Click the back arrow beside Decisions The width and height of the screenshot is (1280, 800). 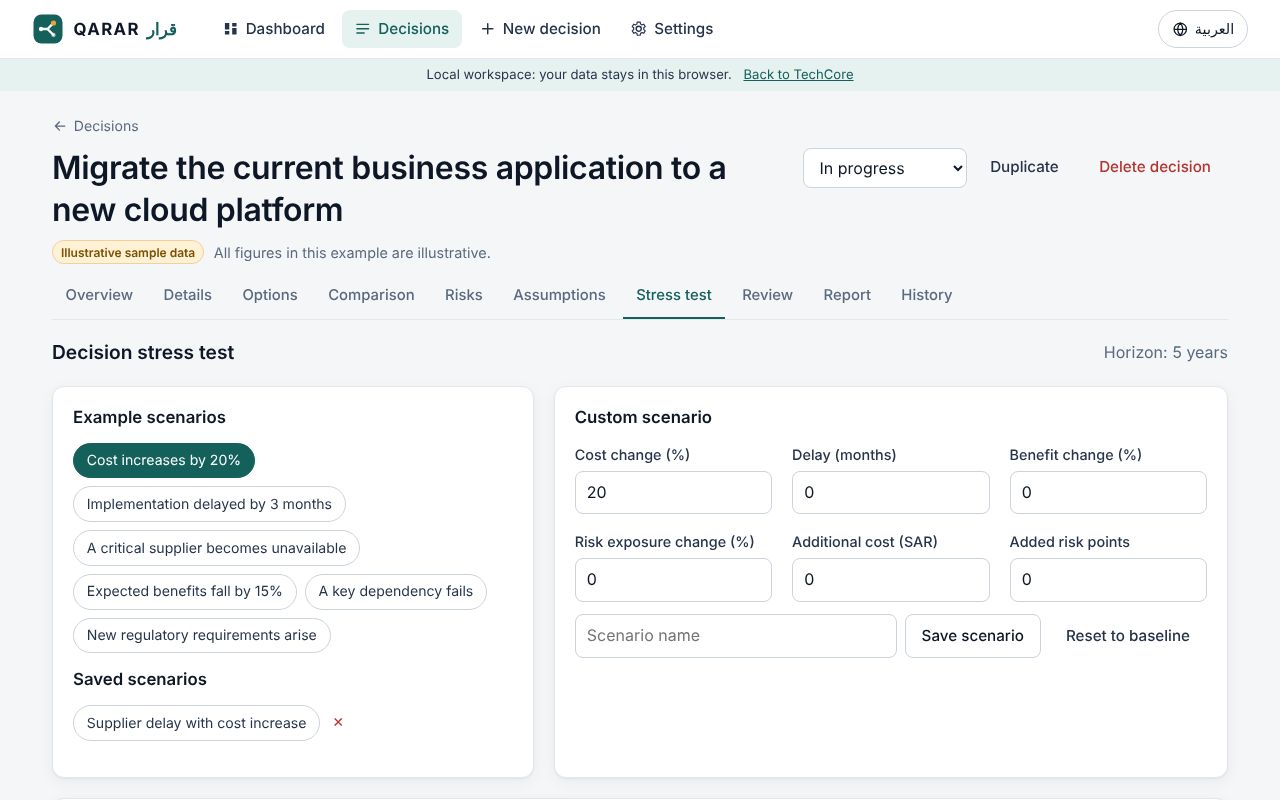pos(60,126)
